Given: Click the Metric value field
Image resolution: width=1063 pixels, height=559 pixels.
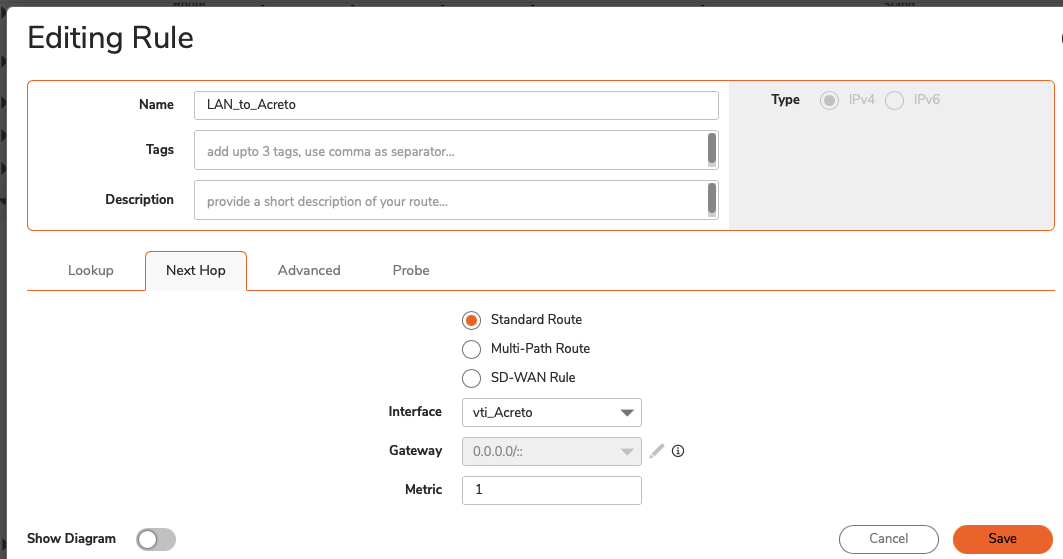Looking at the screenshot, I should pos(552,490).
